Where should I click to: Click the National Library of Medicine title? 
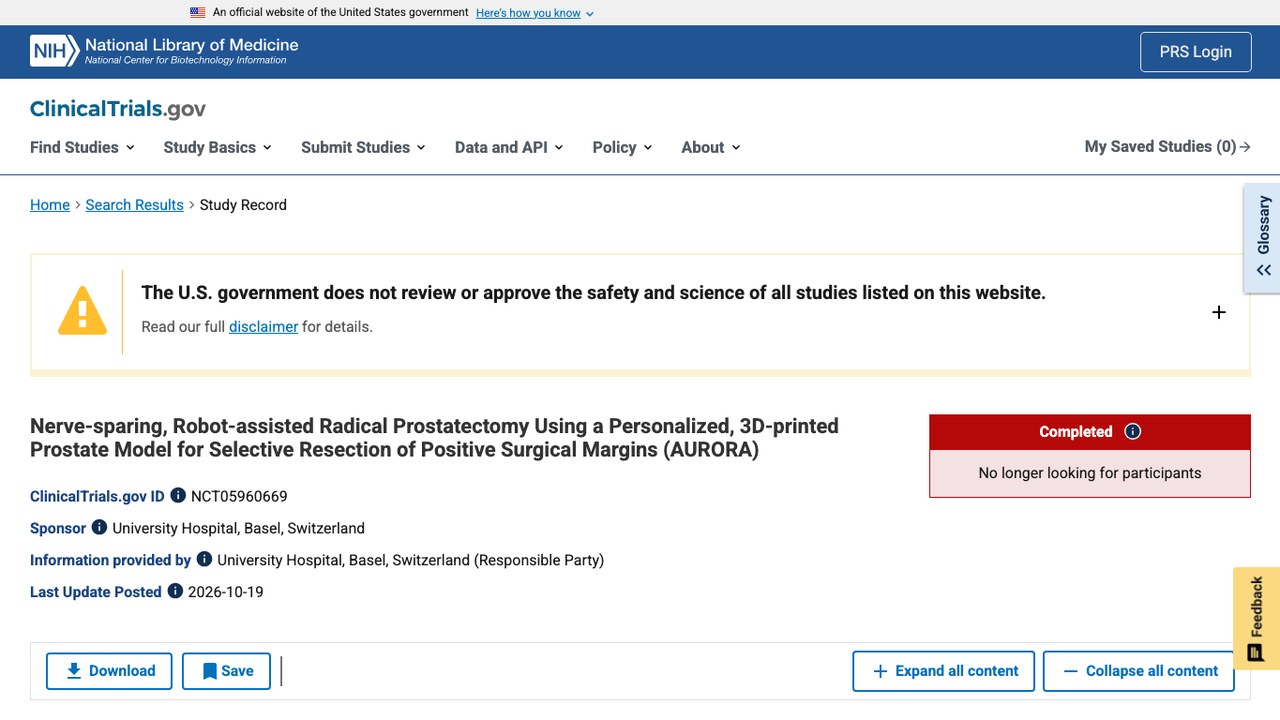192,45
